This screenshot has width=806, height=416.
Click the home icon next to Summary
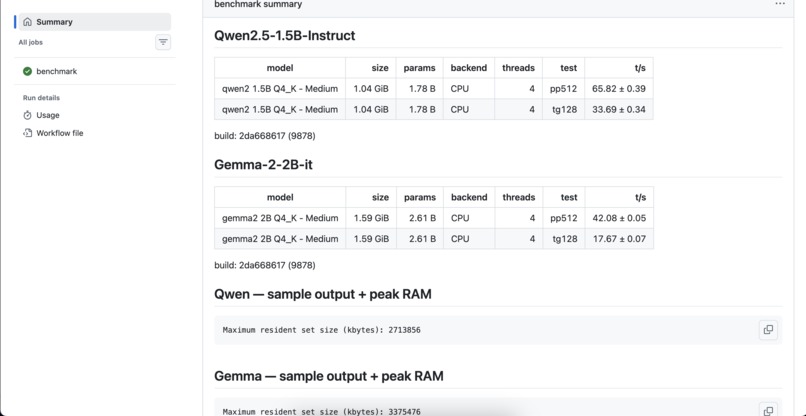tap(28, 22)
